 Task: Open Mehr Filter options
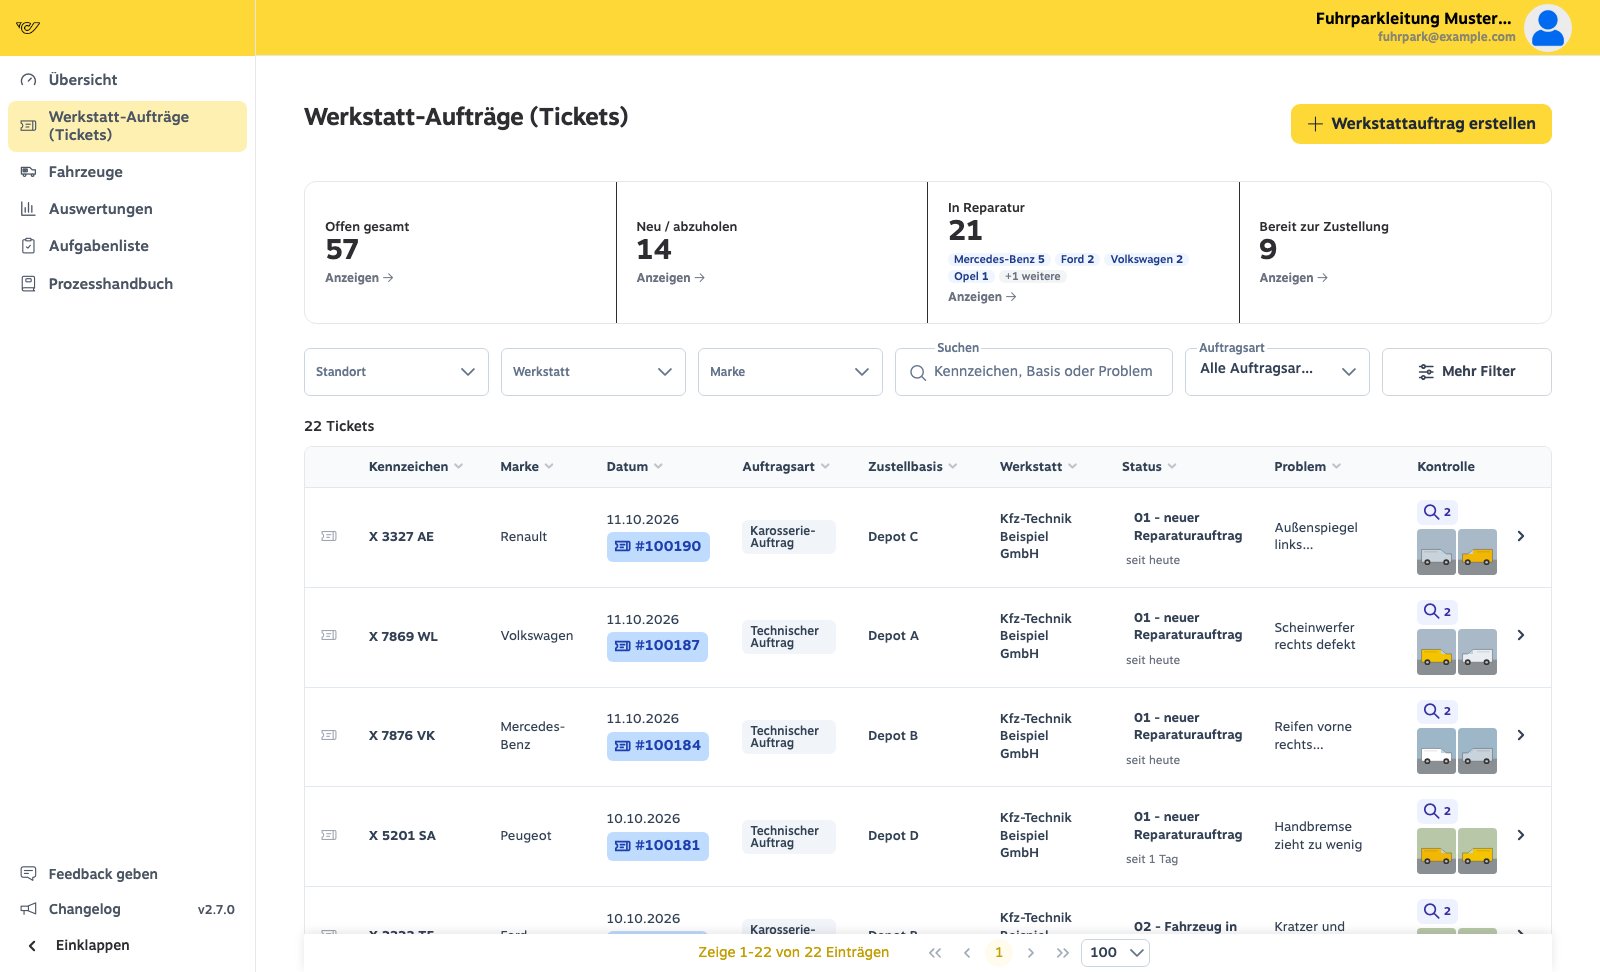click(x=1467, y=372)
